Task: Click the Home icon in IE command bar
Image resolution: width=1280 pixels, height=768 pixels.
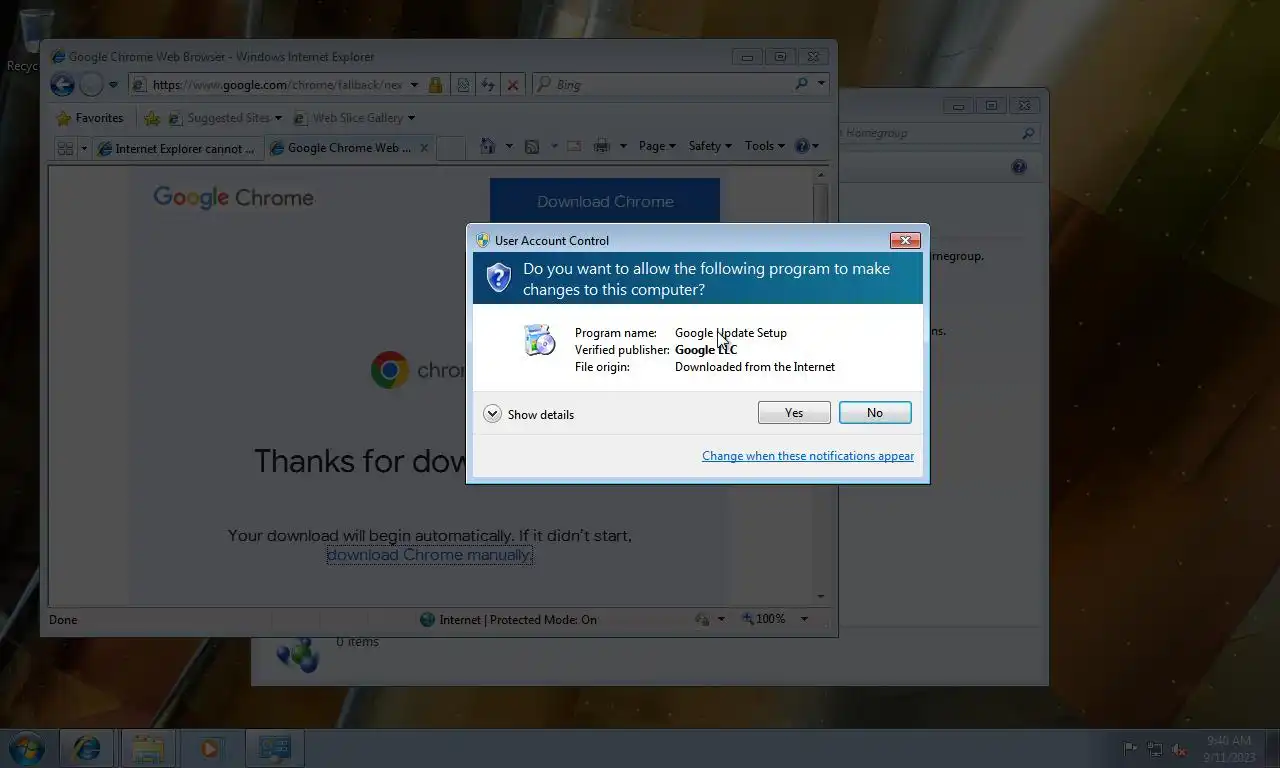Action: coord(487,146)
